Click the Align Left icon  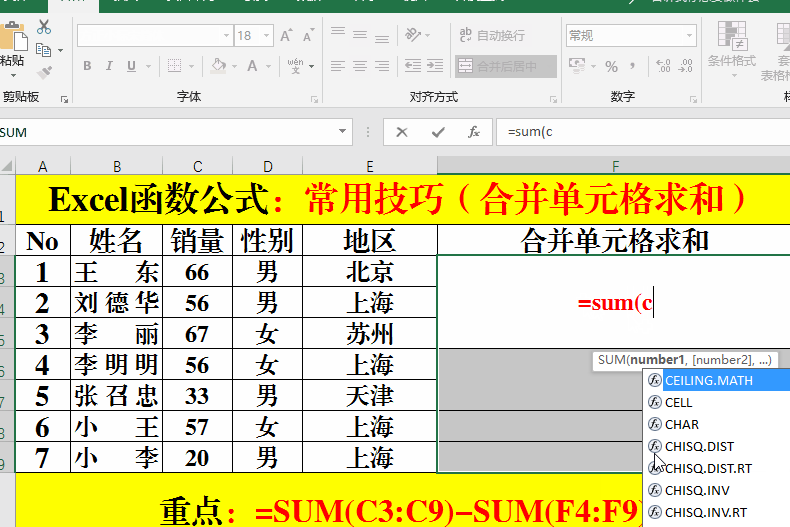point(338,66)
